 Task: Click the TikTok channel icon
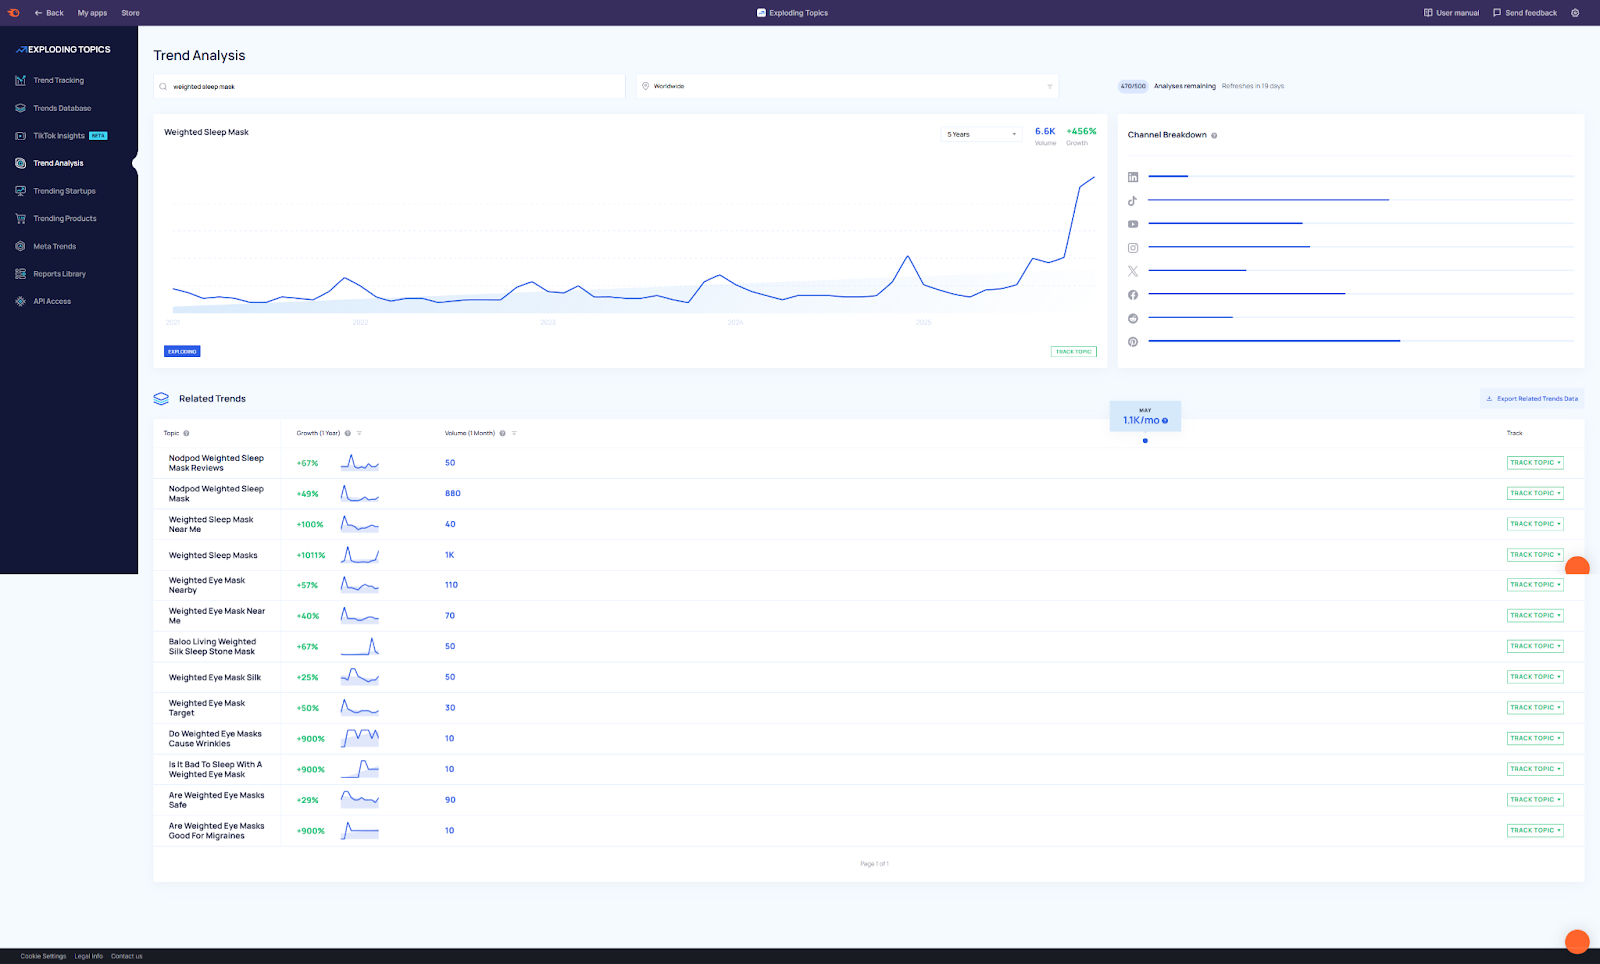coord(1133,201)
